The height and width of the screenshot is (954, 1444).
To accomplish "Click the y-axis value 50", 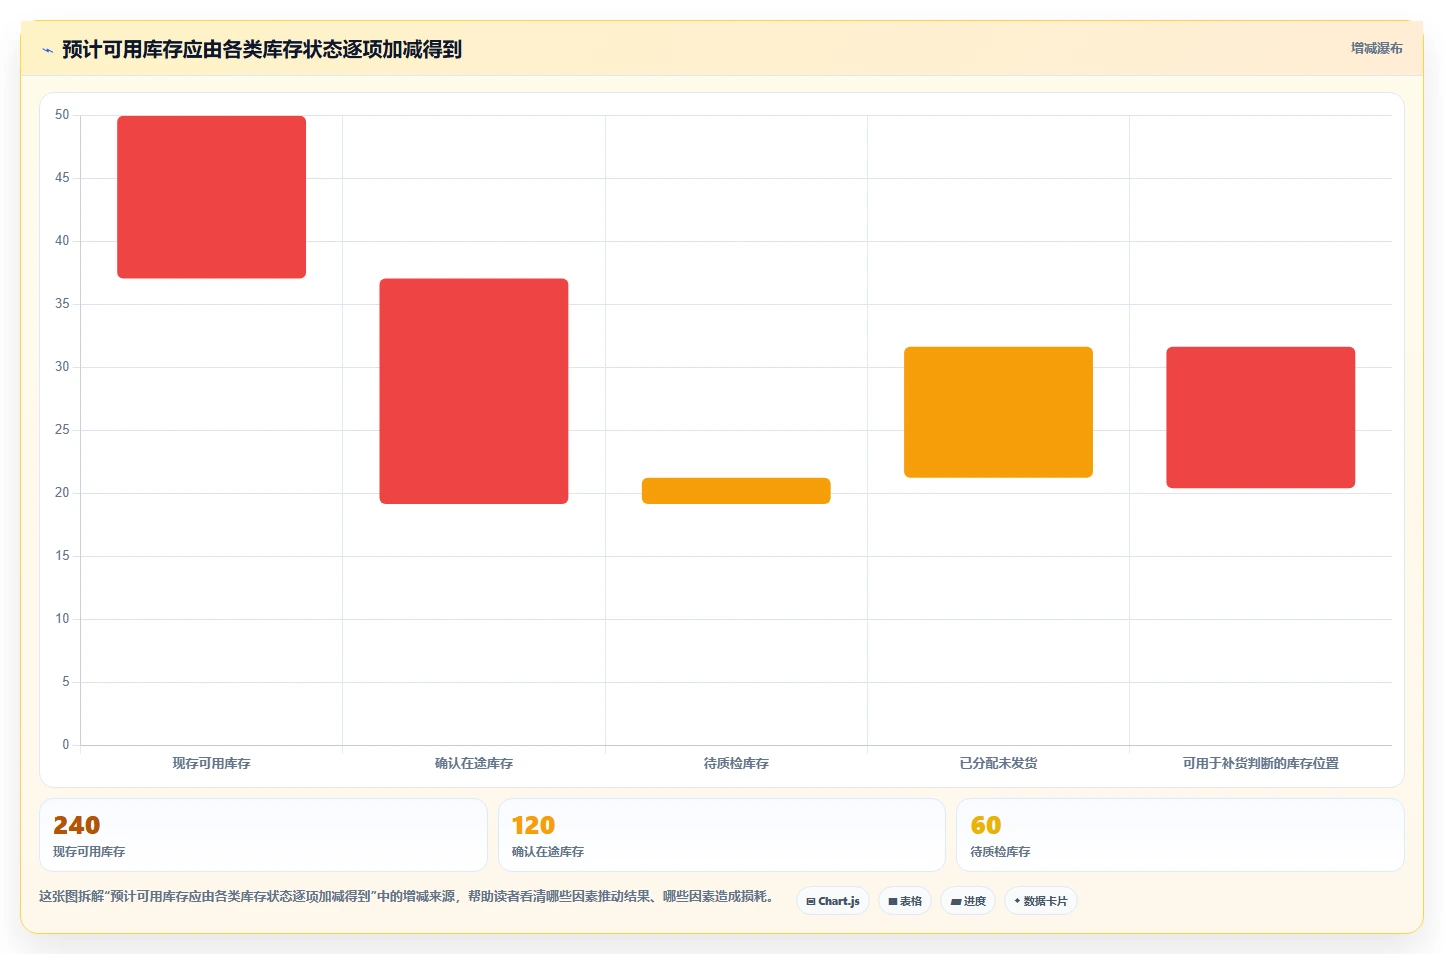I will pyautogui.click(x=62, y=115).
